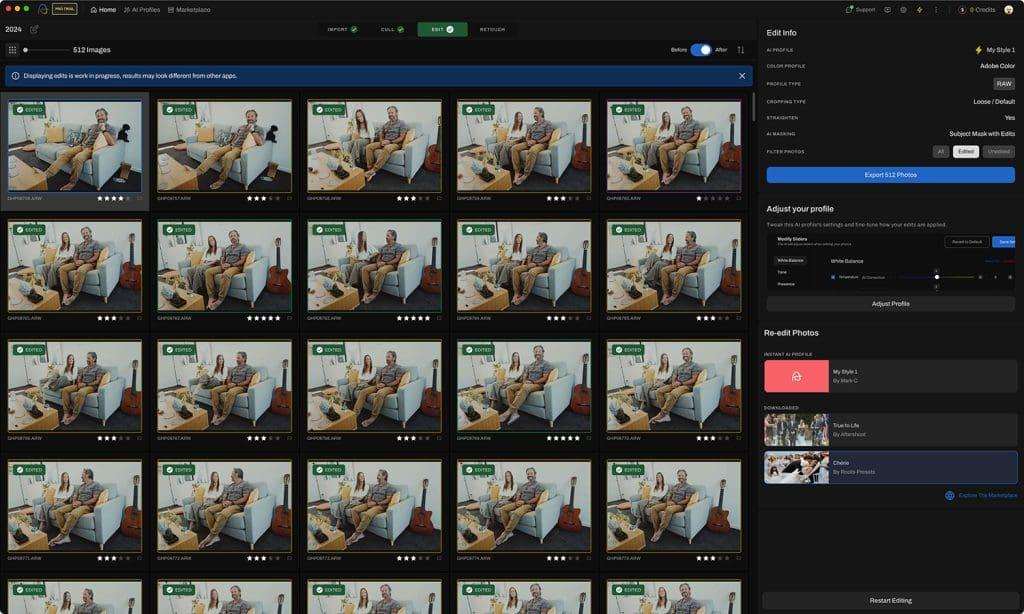Choose the My Style 1 instant AI profile
Image resolution: width=1024 pixels, height=614 pixels.
pos(890,376)
